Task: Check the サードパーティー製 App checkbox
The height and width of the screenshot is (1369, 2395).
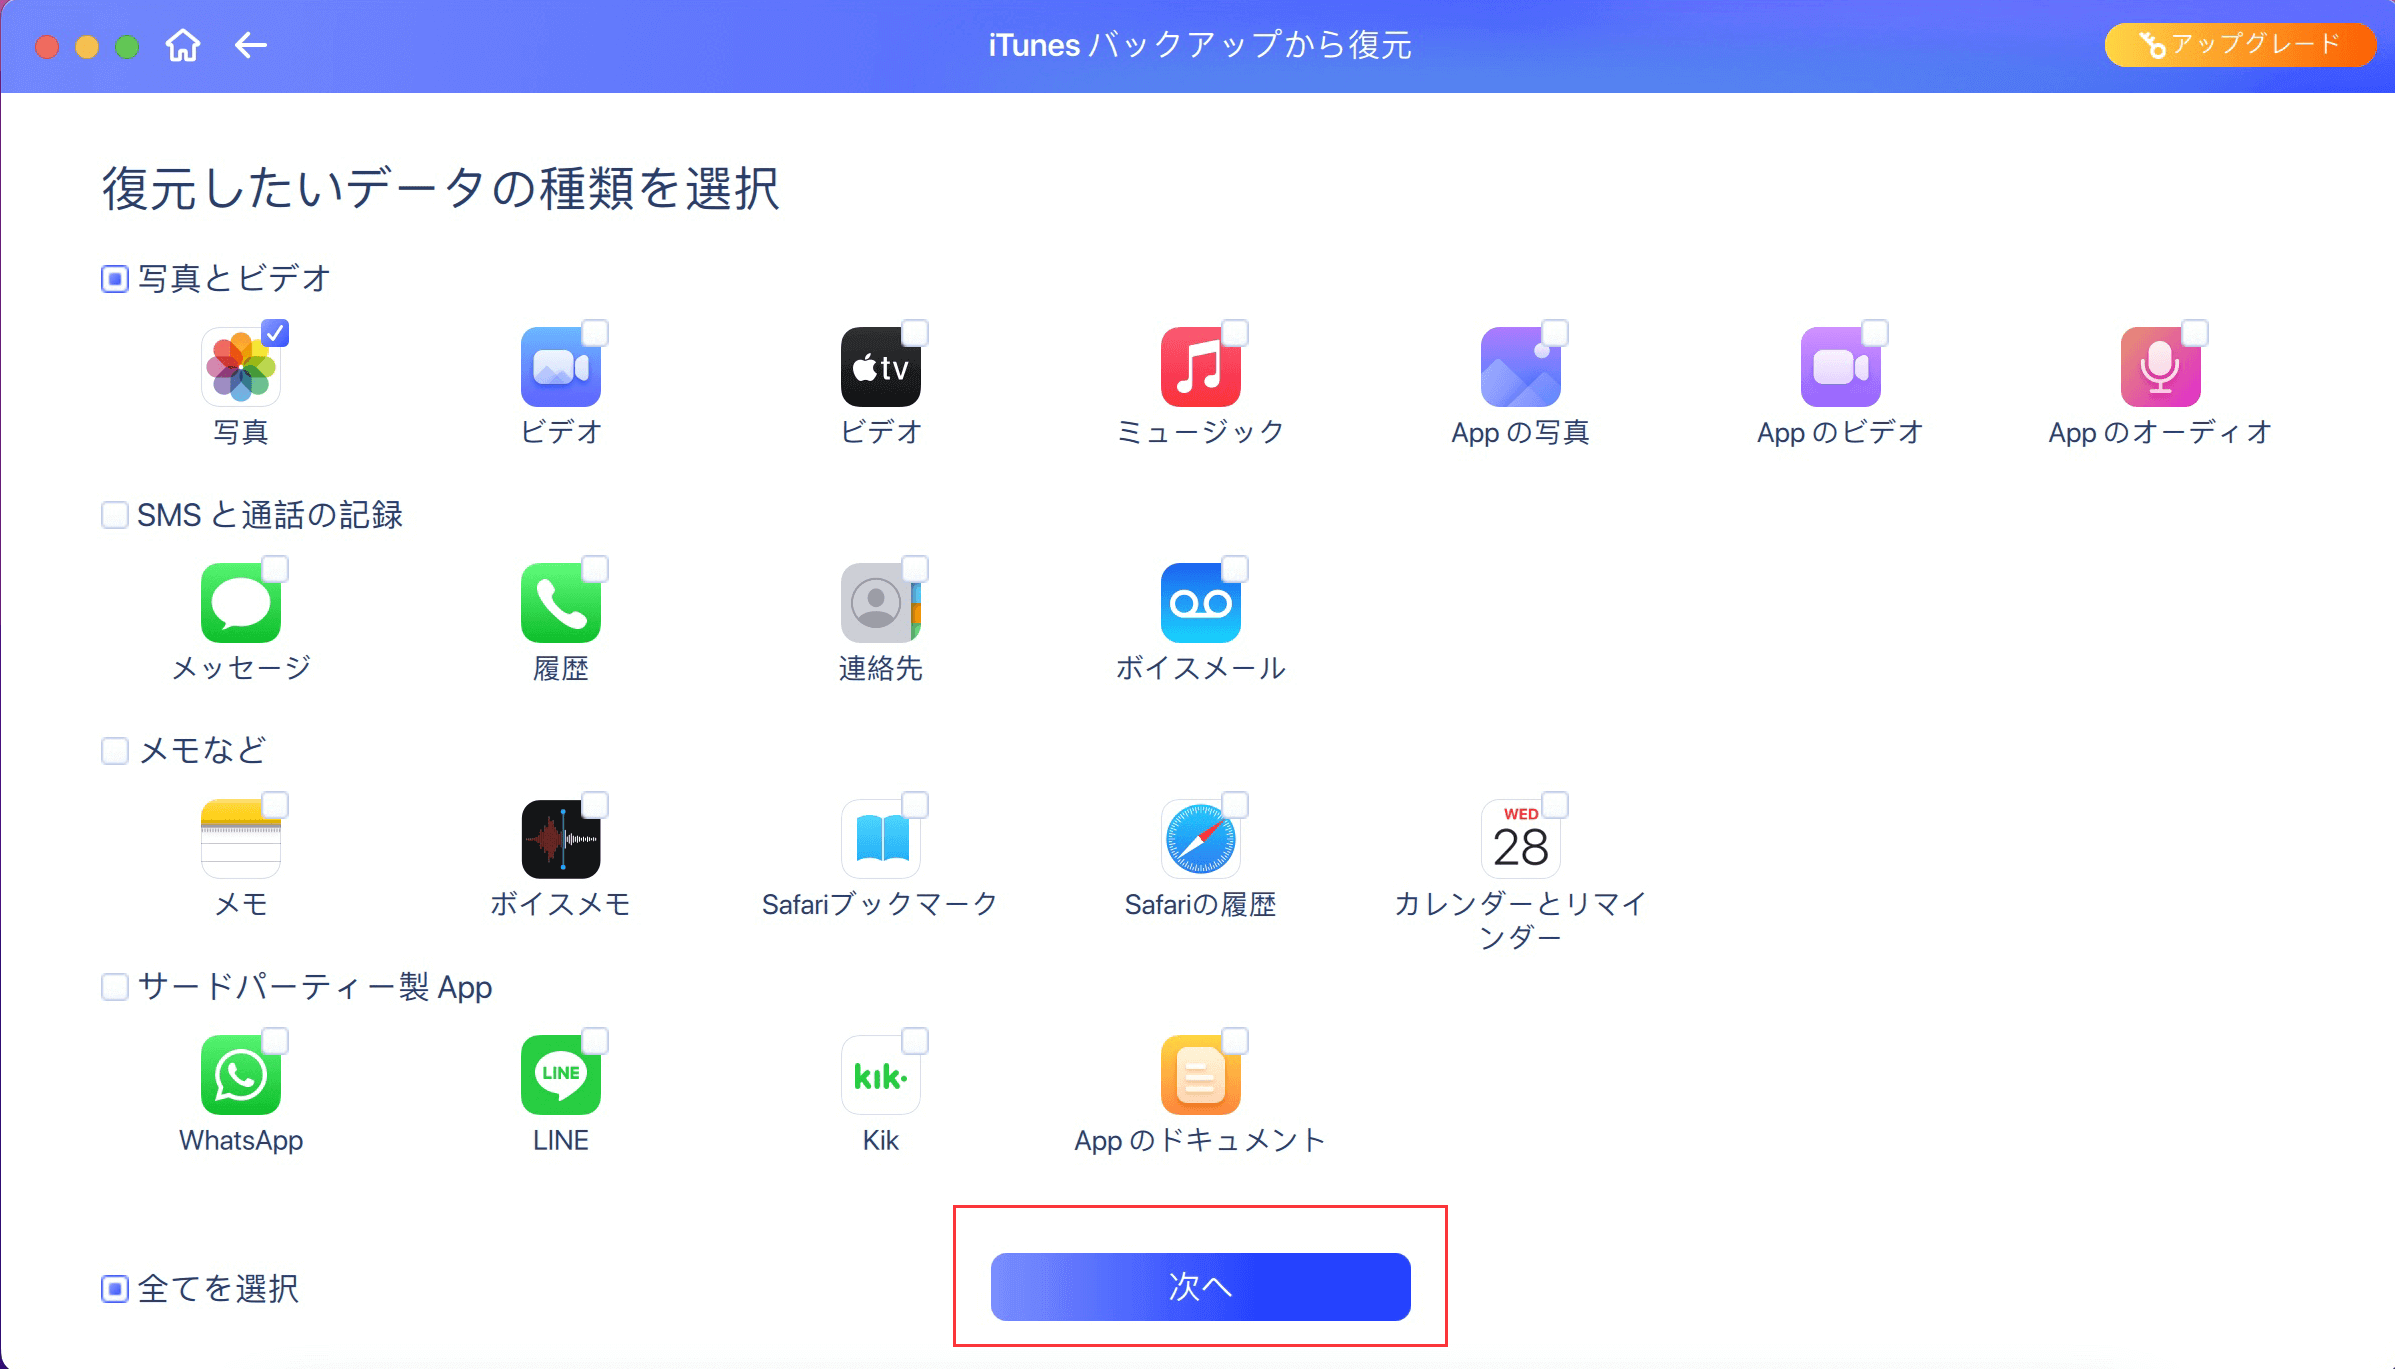Action: pos(115,987)
